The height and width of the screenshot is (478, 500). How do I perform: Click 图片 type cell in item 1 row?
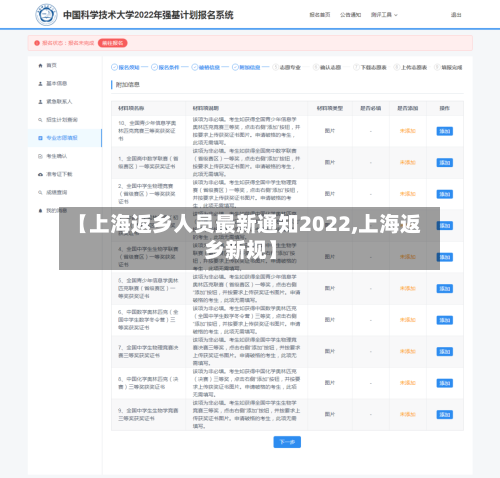point(330,162)
